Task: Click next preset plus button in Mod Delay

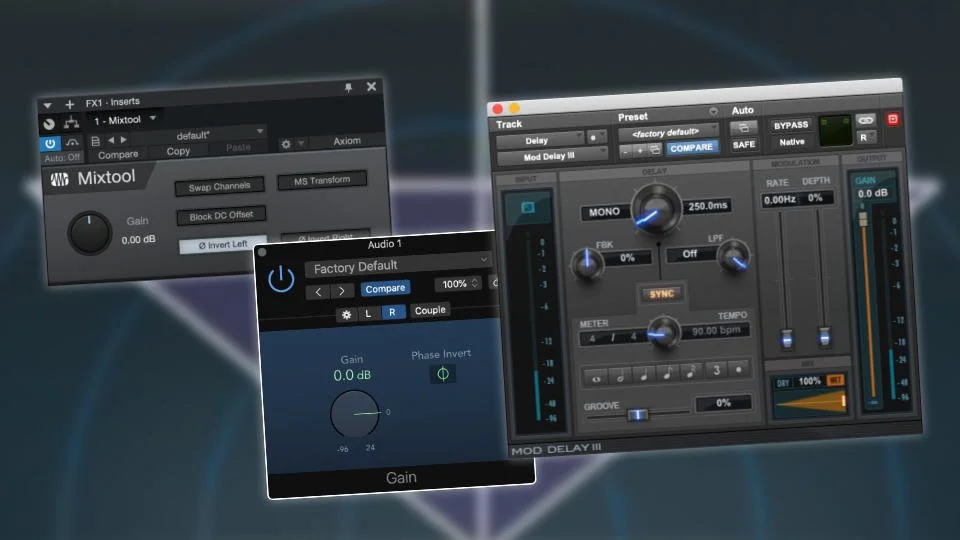Action: pos(640,150)
